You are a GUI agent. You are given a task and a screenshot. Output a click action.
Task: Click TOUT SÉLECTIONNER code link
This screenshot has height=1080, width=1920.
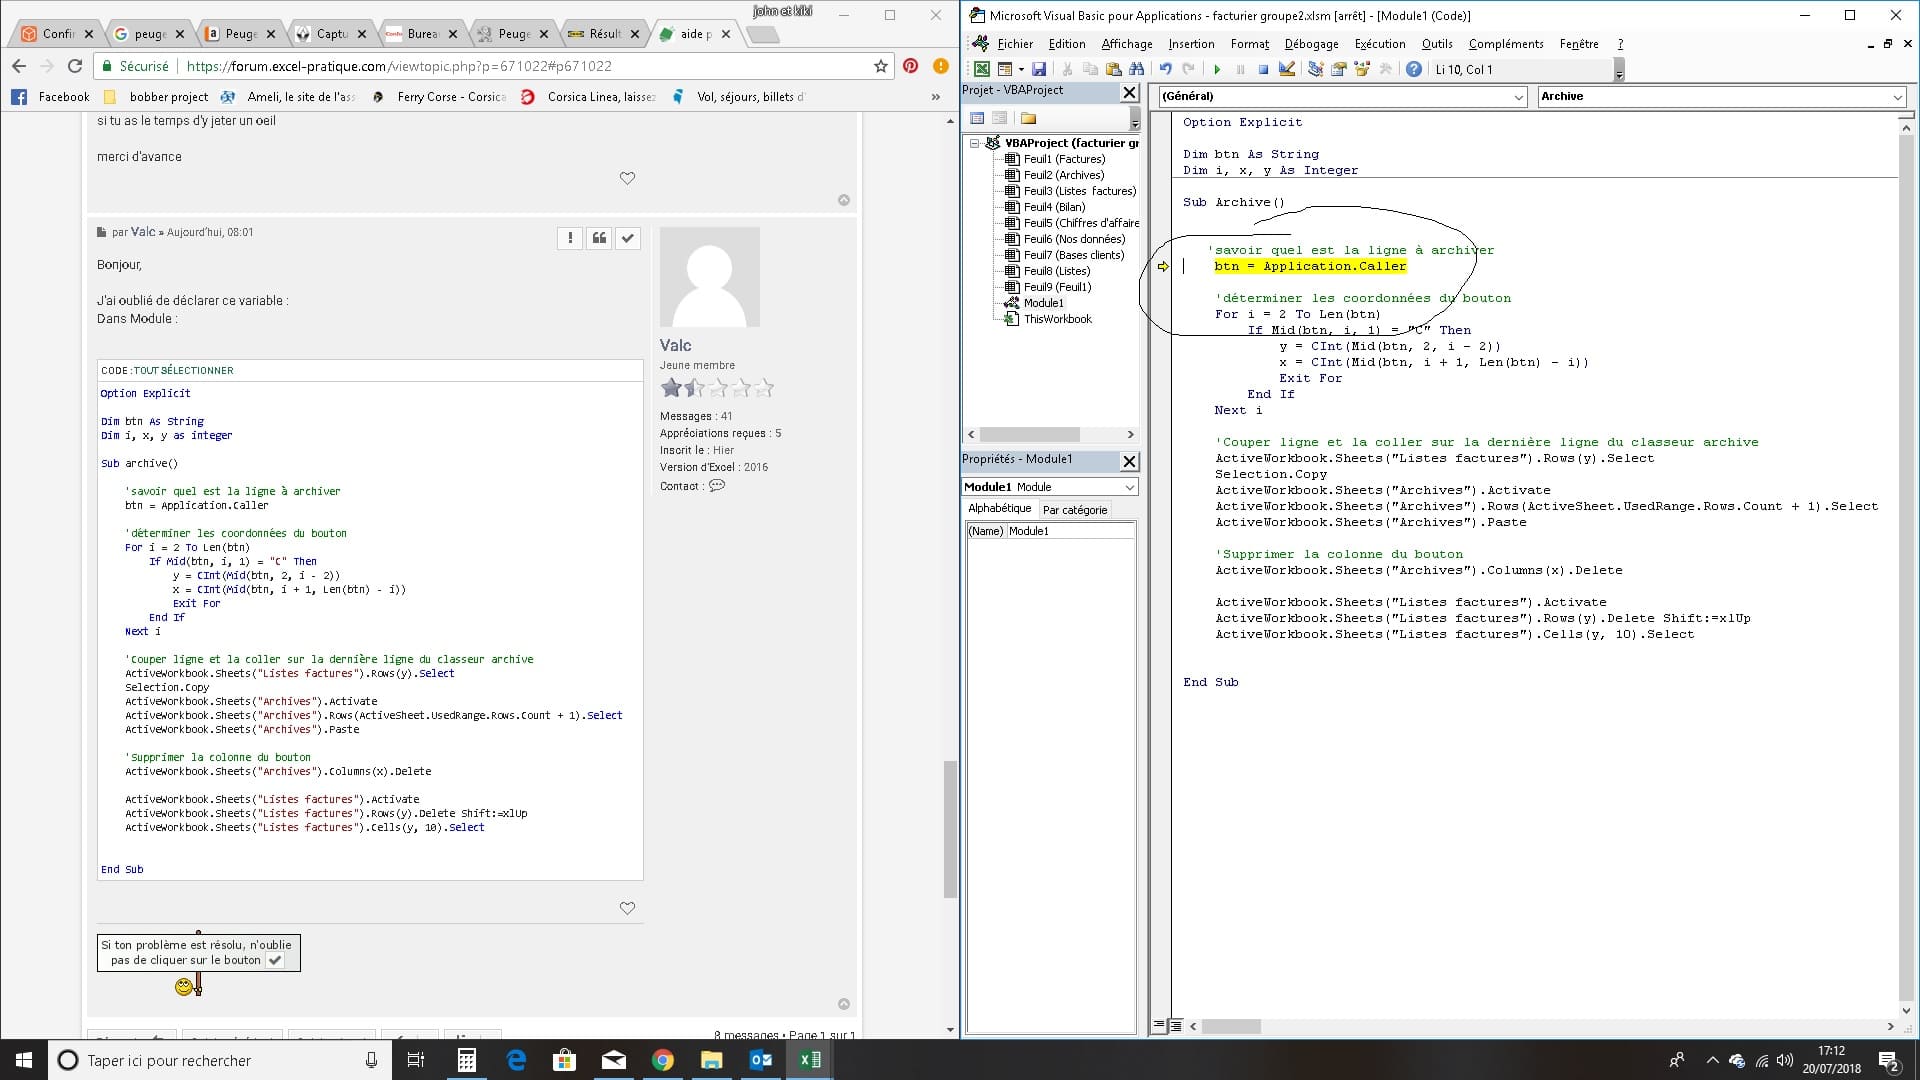click(x=184, y=370)
